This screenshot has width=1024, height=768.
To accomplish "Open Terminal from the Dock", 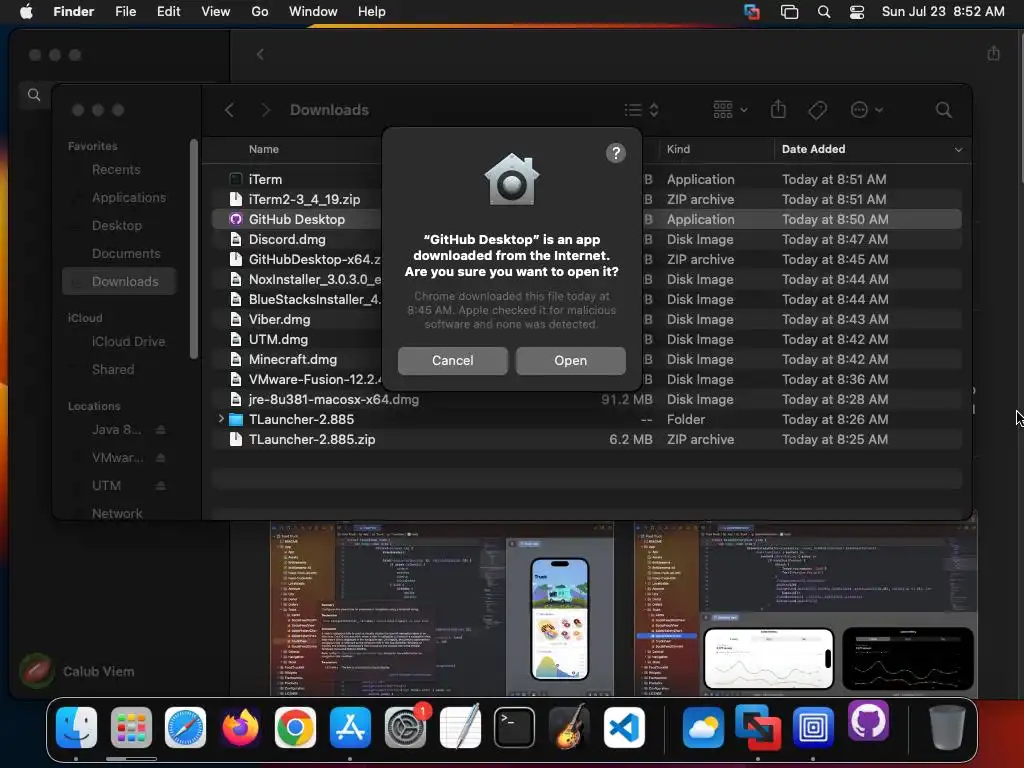I will coord(515,727).
